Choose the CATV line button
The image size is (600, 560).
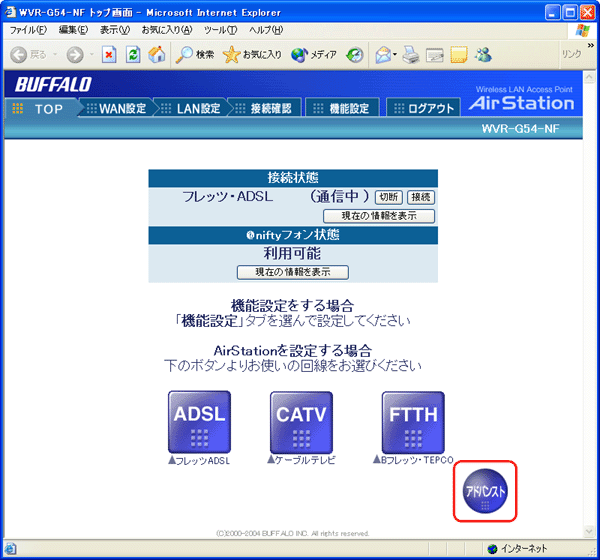point(301,422)
